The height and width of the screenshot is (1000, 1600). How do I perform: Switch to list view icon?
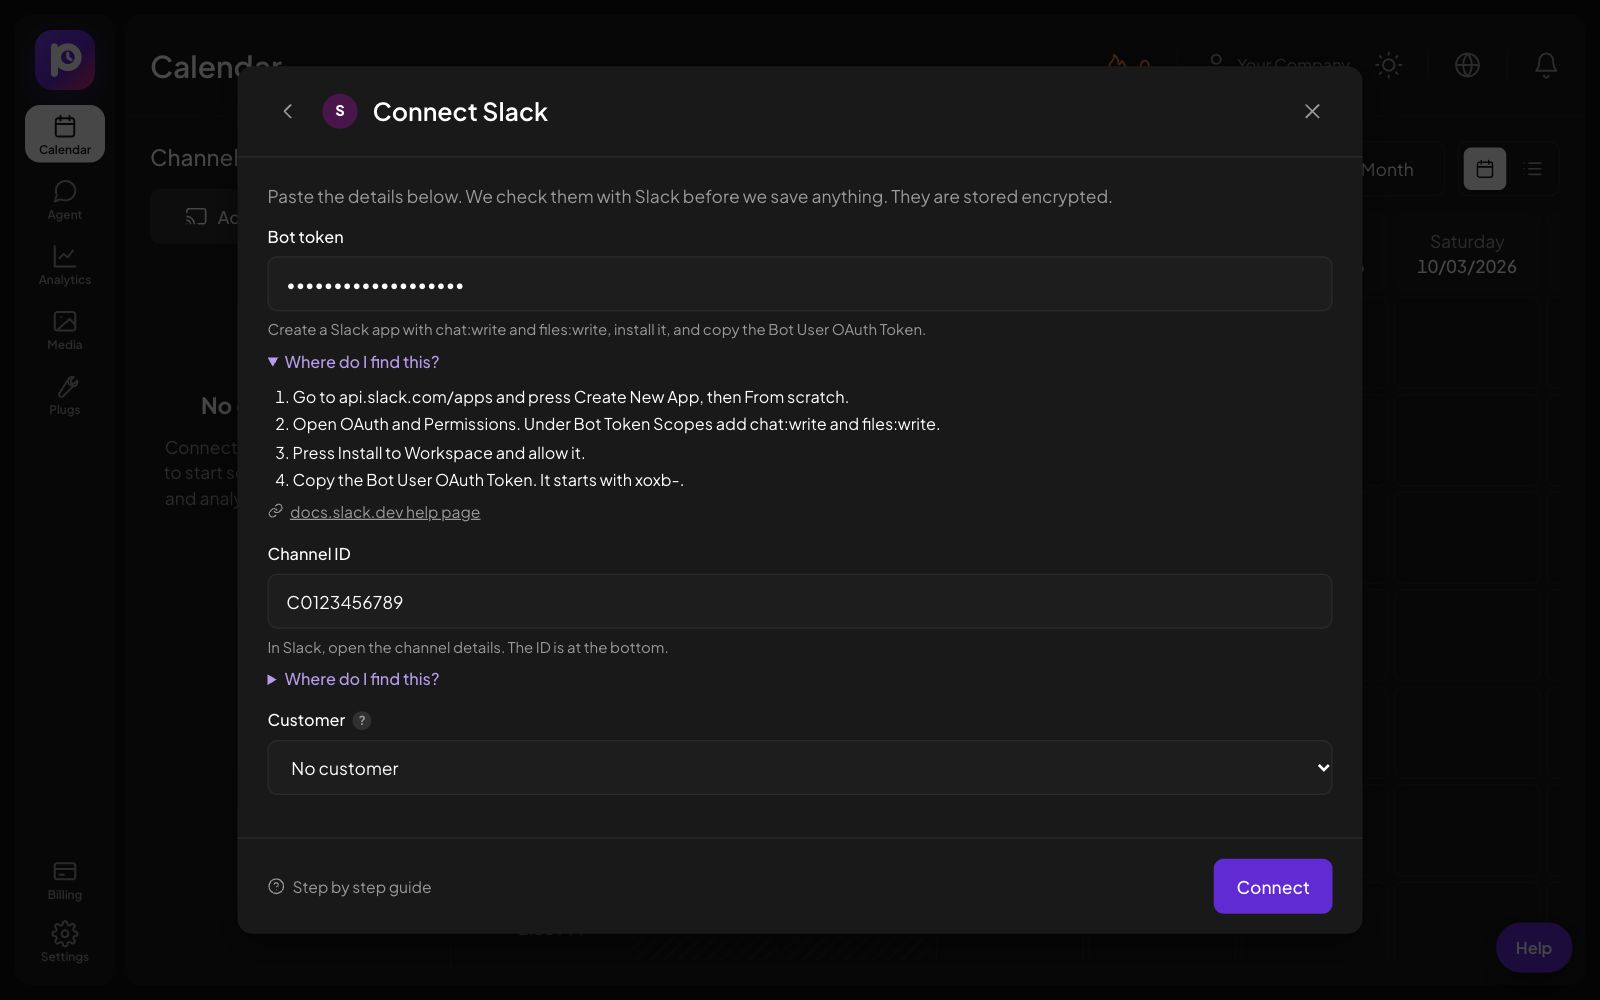[x=1533, y=169]
